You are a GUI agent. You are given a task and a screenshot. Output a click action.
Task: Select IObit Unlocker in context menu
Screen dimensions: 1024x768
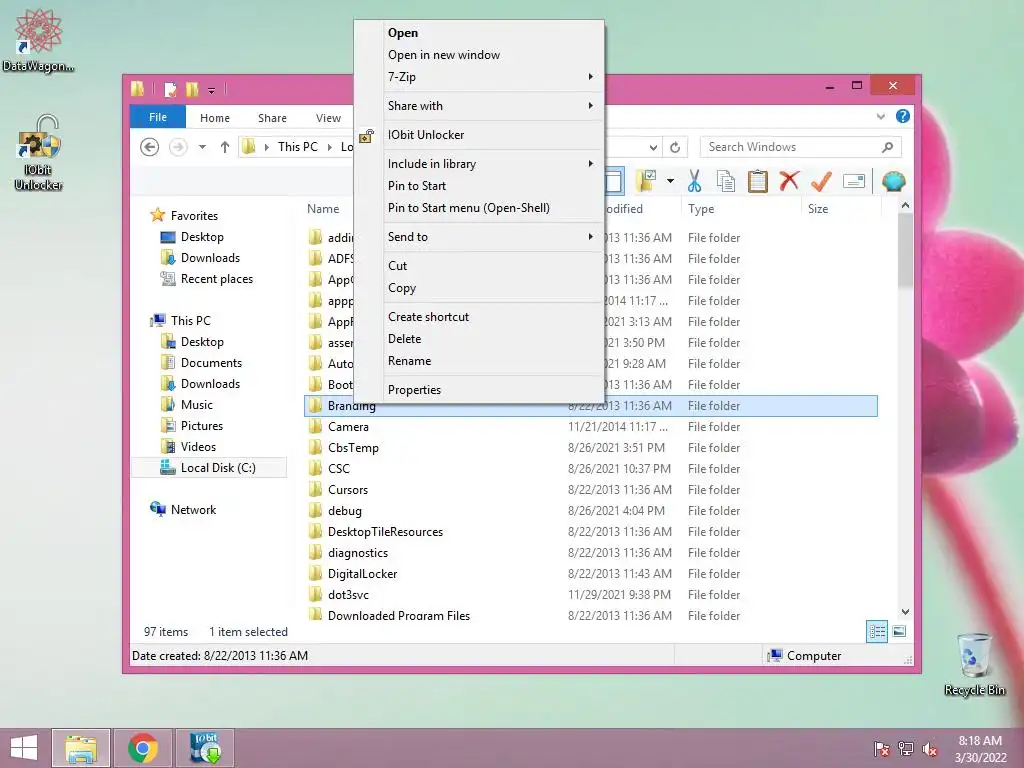click(x=479, y=135)
